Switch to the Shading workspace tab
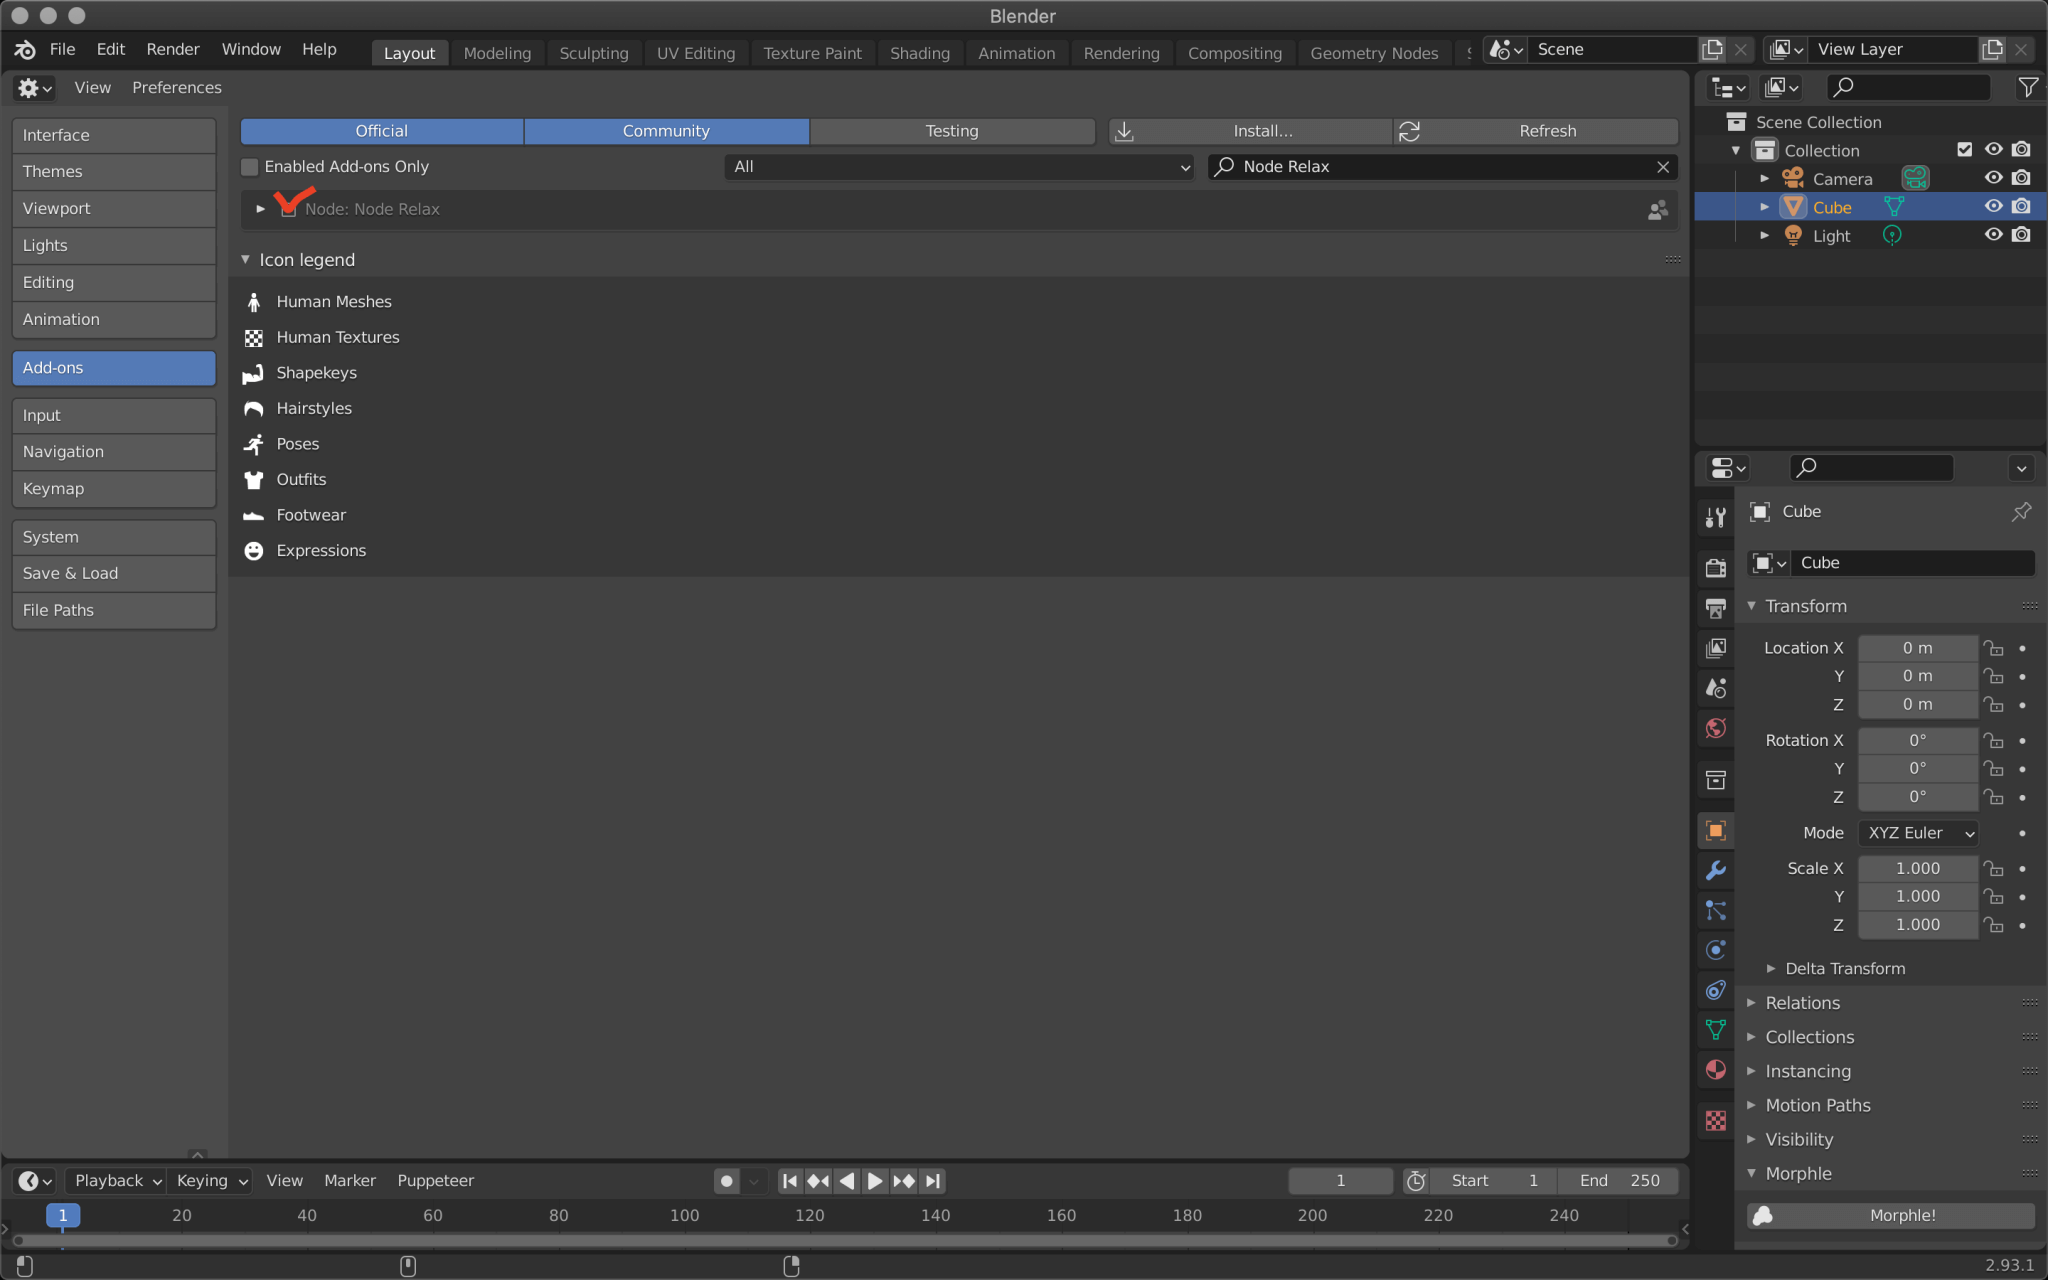Image resolution: width=2048 pixels, height=1280 pixels. [920, 53]
